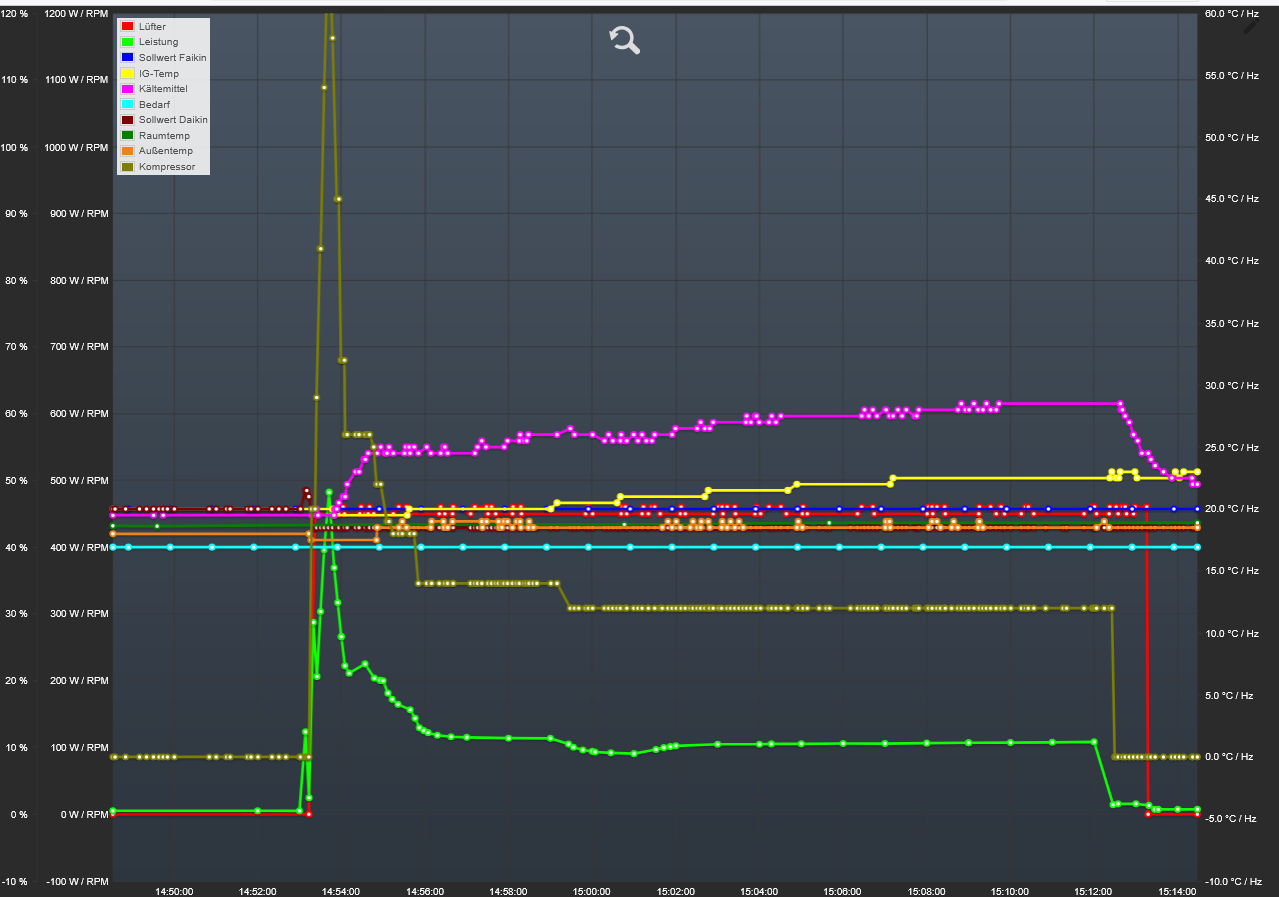
Task: Click the 14:54:00 time axis label
Action: pyautogui.click(x=341, y=890)
